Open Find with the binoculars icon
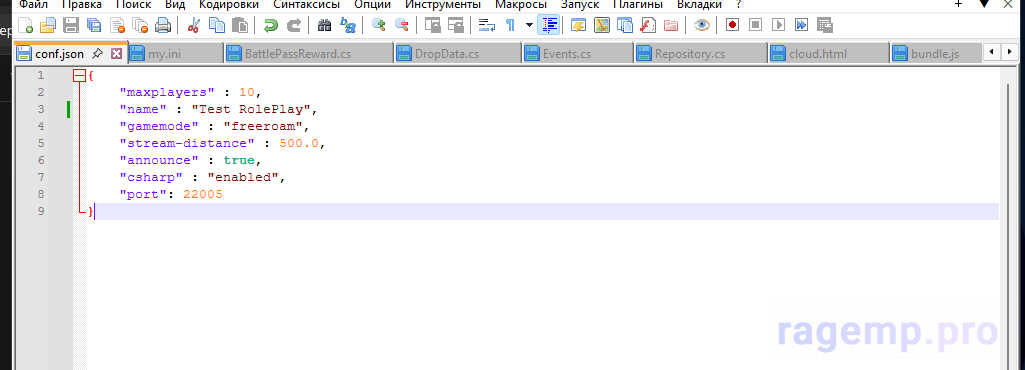The image size is (1025, 370). coord(324,25)
